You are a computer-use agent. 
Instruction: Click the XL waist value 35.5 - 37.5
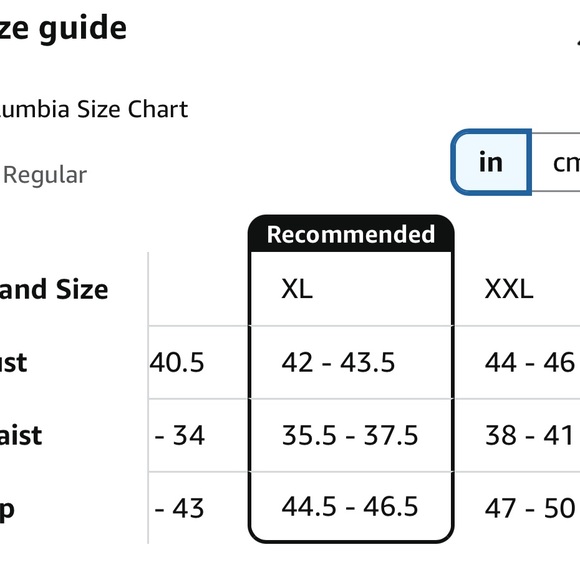click(x=351, y=435)
